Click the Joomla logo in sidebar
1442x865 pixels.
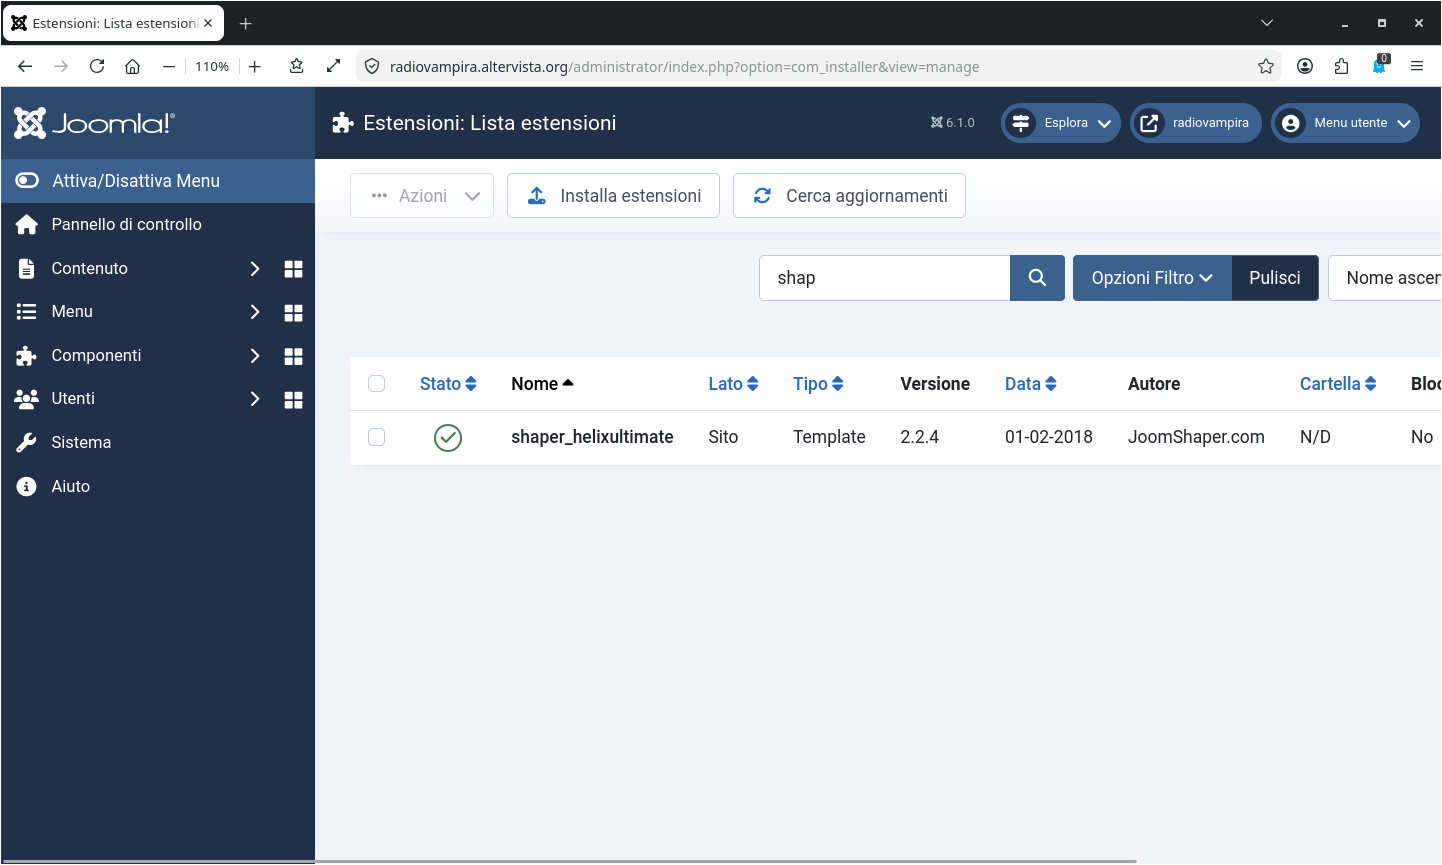(x=94, y=123)
